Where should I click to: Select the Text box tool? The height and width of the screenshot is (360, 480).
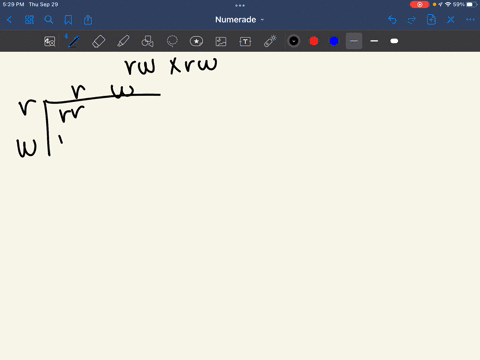pos(245,41)
